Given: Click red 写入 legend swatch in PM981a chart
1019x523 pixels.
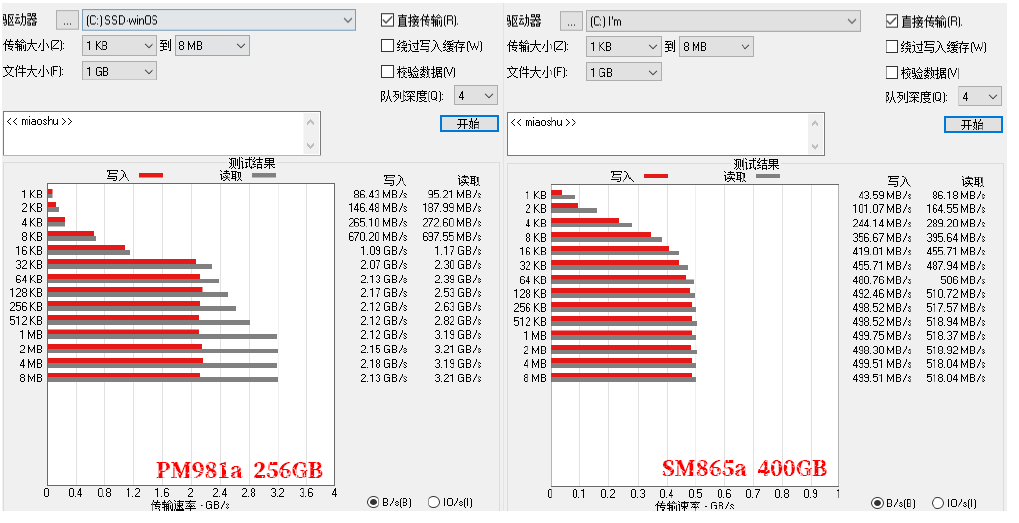Looking at the screenshot, I should pos(151,175).
